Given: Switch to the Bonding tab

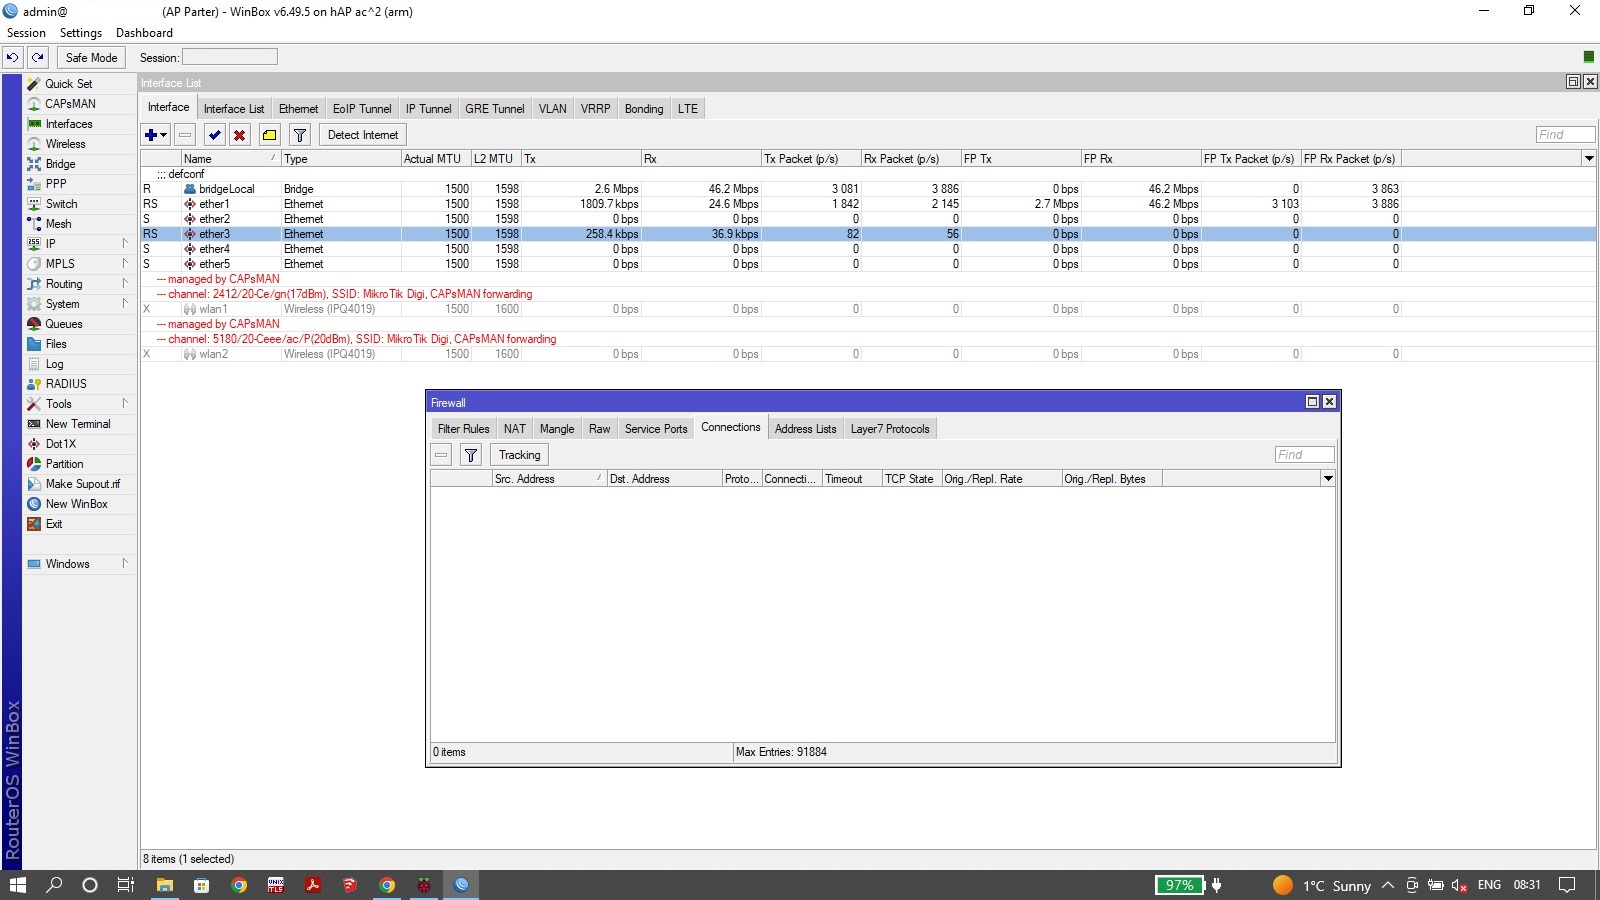Looking at the screenshot, I should click(x=644, y=109).
